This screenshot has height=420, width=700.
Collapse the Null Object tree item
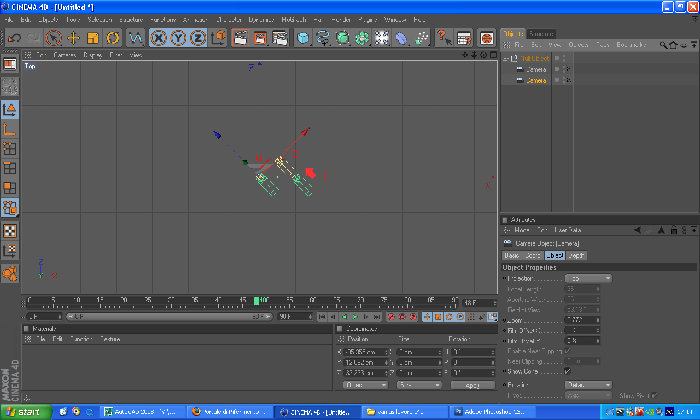click(x=506, y=58)
